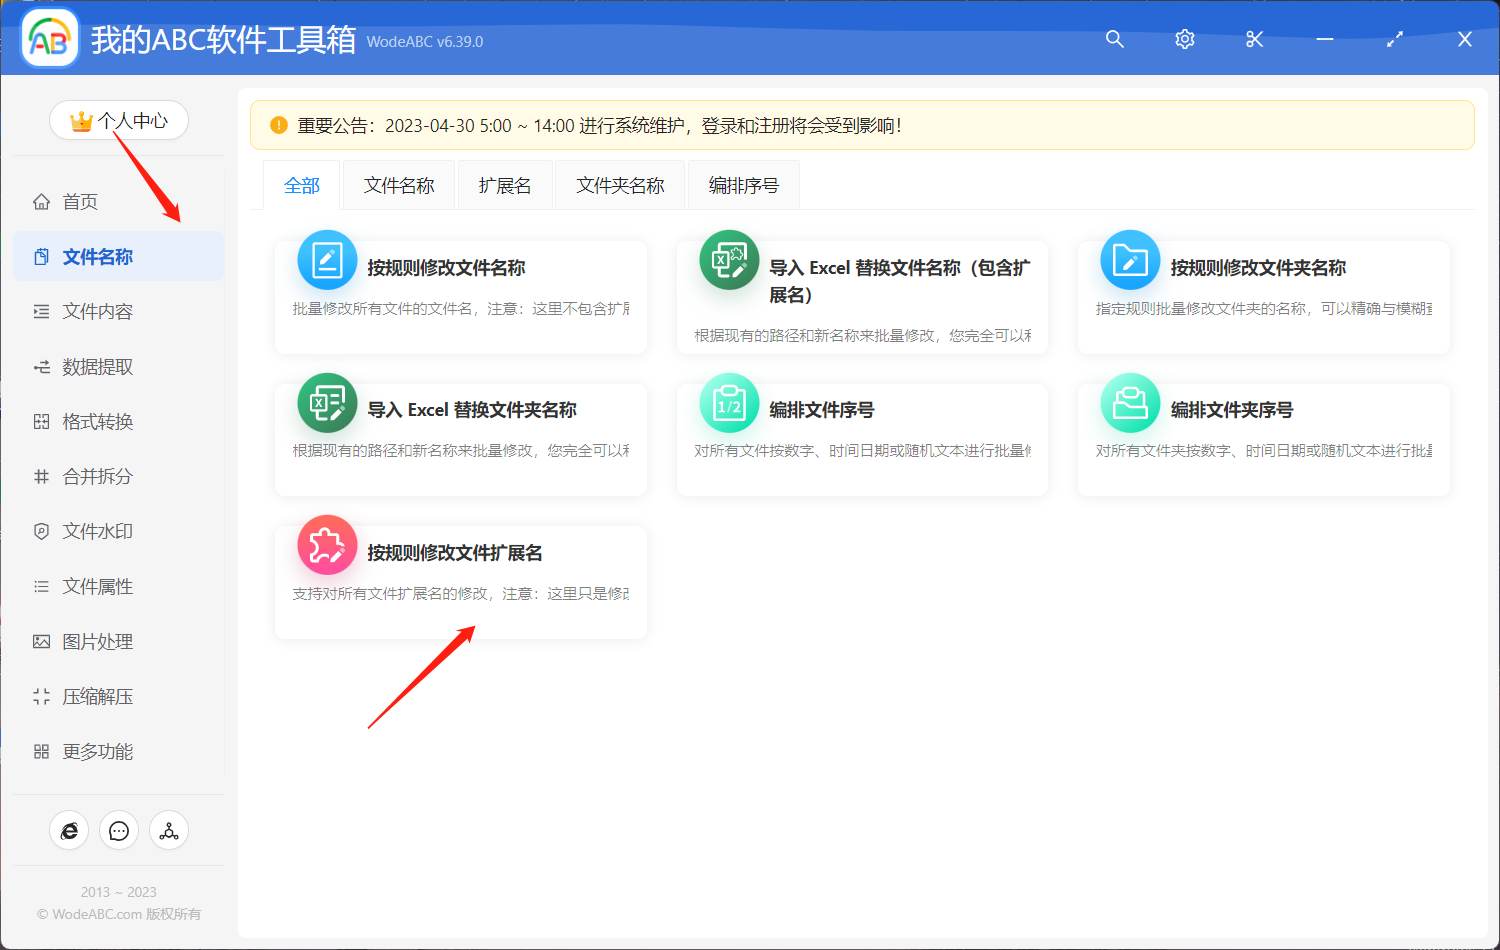This screenshot has width=1500, height=950.
Task: Click the pencil icon on 按规则修改文件名称 card
Action: (327, 260)
